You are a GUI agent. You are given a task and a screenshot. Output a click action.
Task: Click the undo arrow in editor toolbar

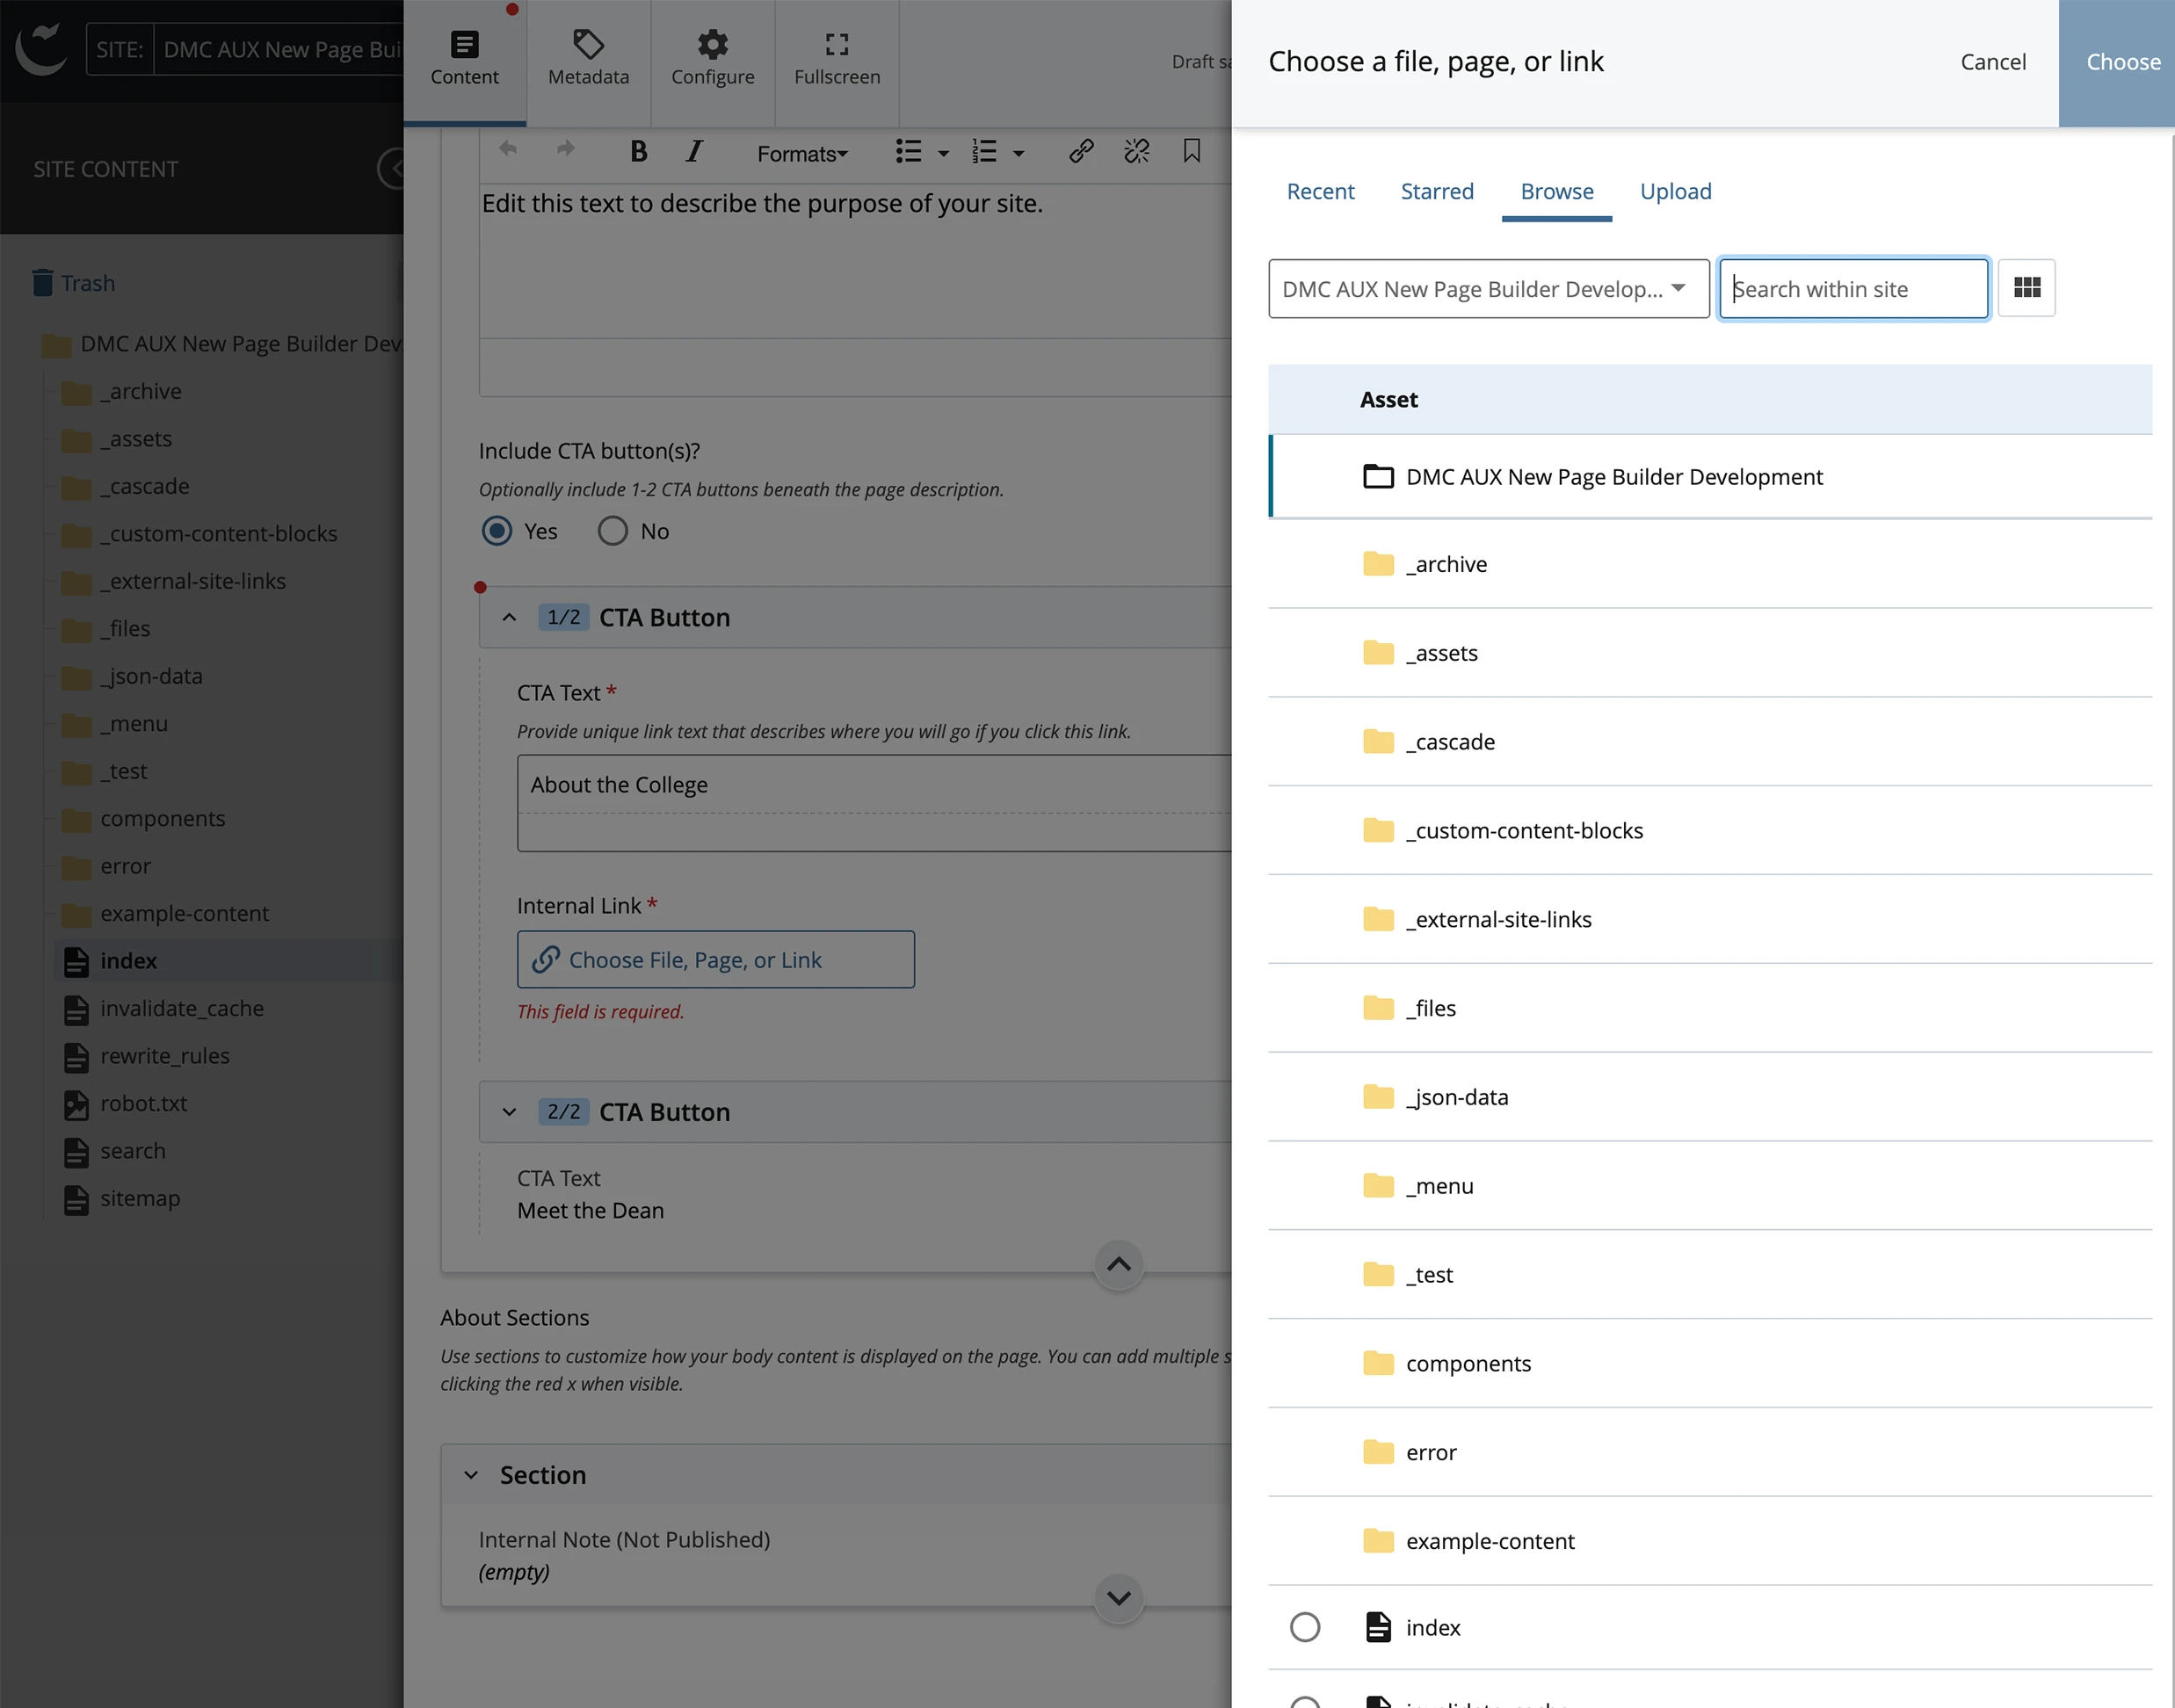[x=508, y=149]
